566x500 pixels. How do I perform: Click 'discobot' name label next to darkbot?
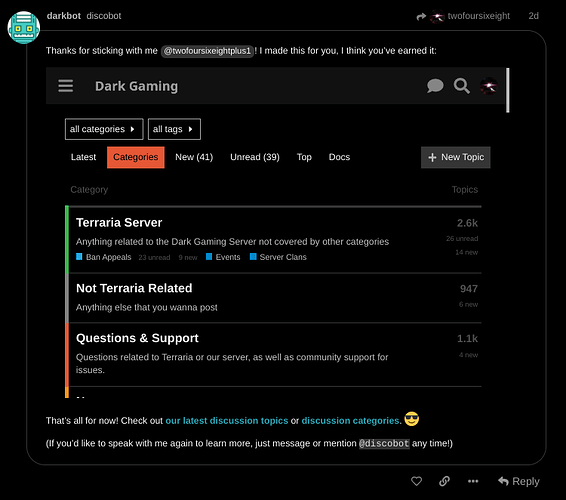click(104, 16)
